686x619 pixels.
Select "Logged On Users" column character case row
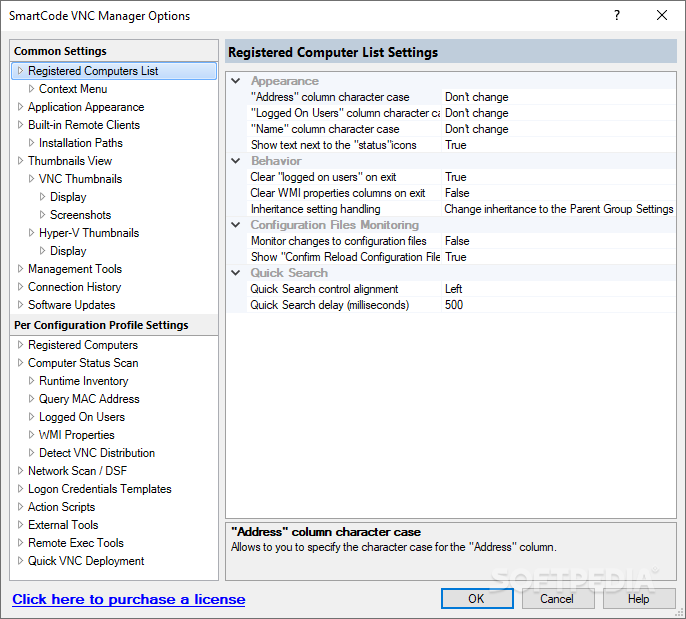[x=345, y=113]
